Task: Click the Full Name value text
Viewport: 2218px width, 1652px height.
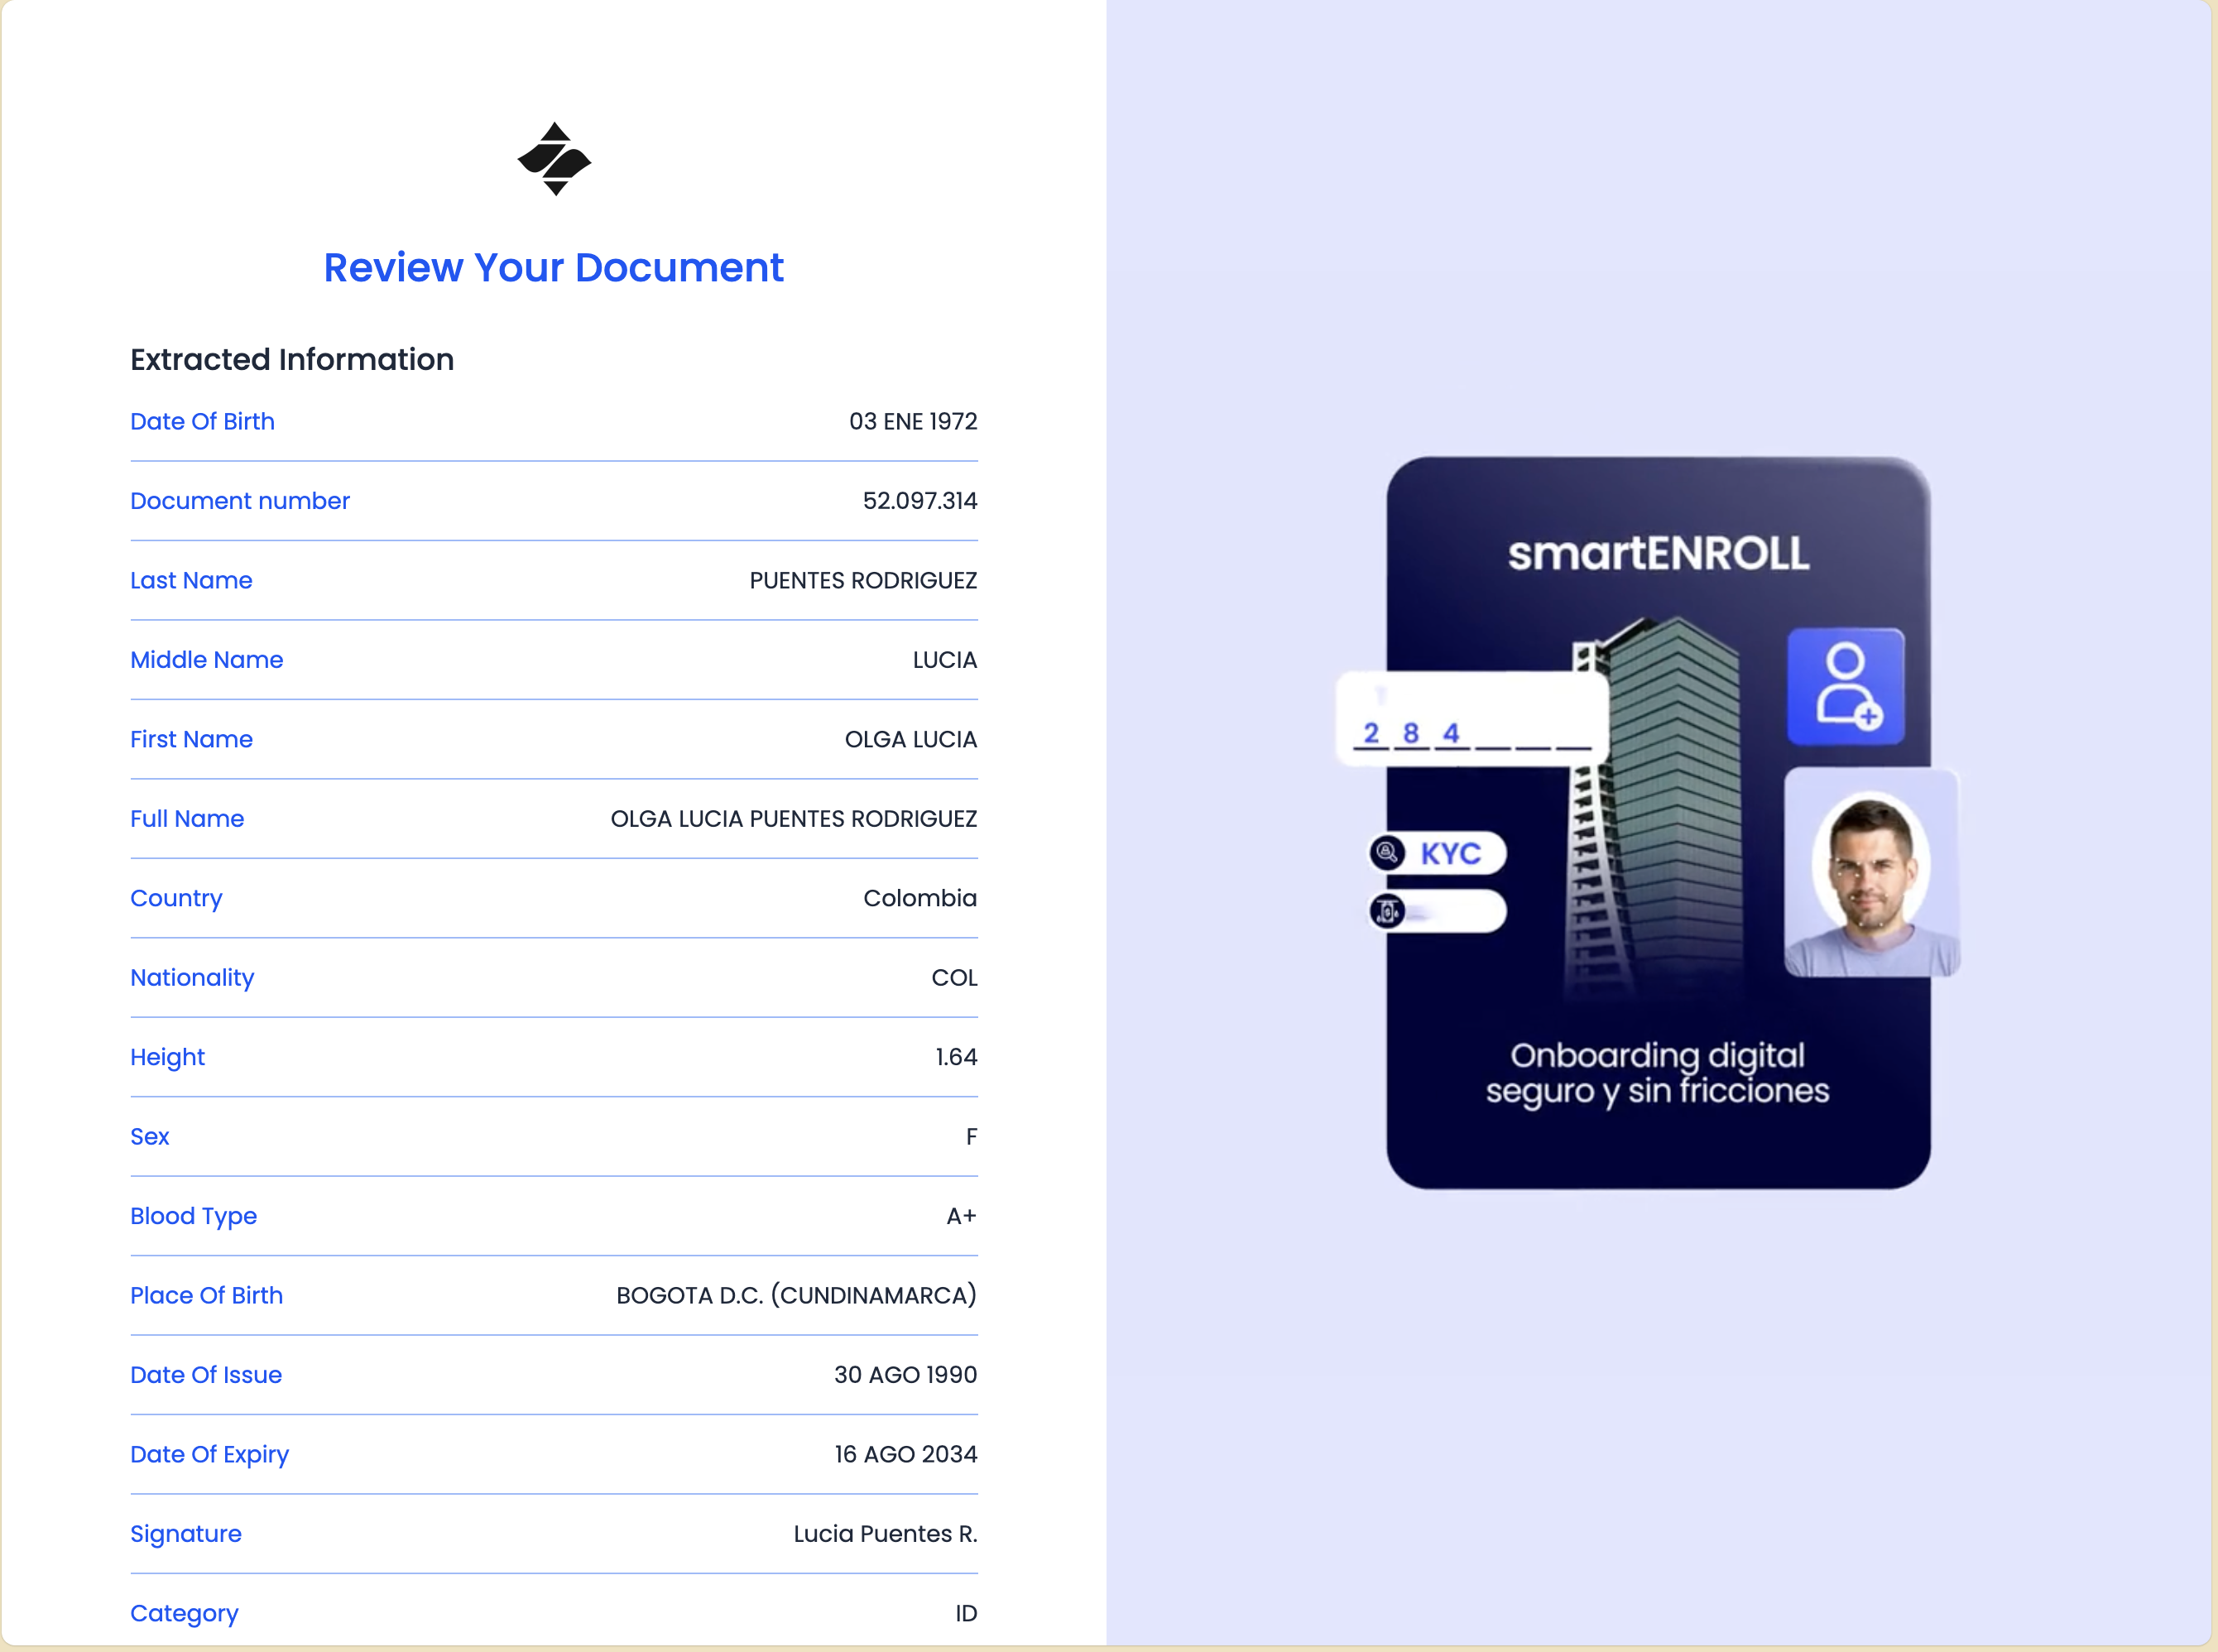Action: pyautogui.click(x=793, y=819)
